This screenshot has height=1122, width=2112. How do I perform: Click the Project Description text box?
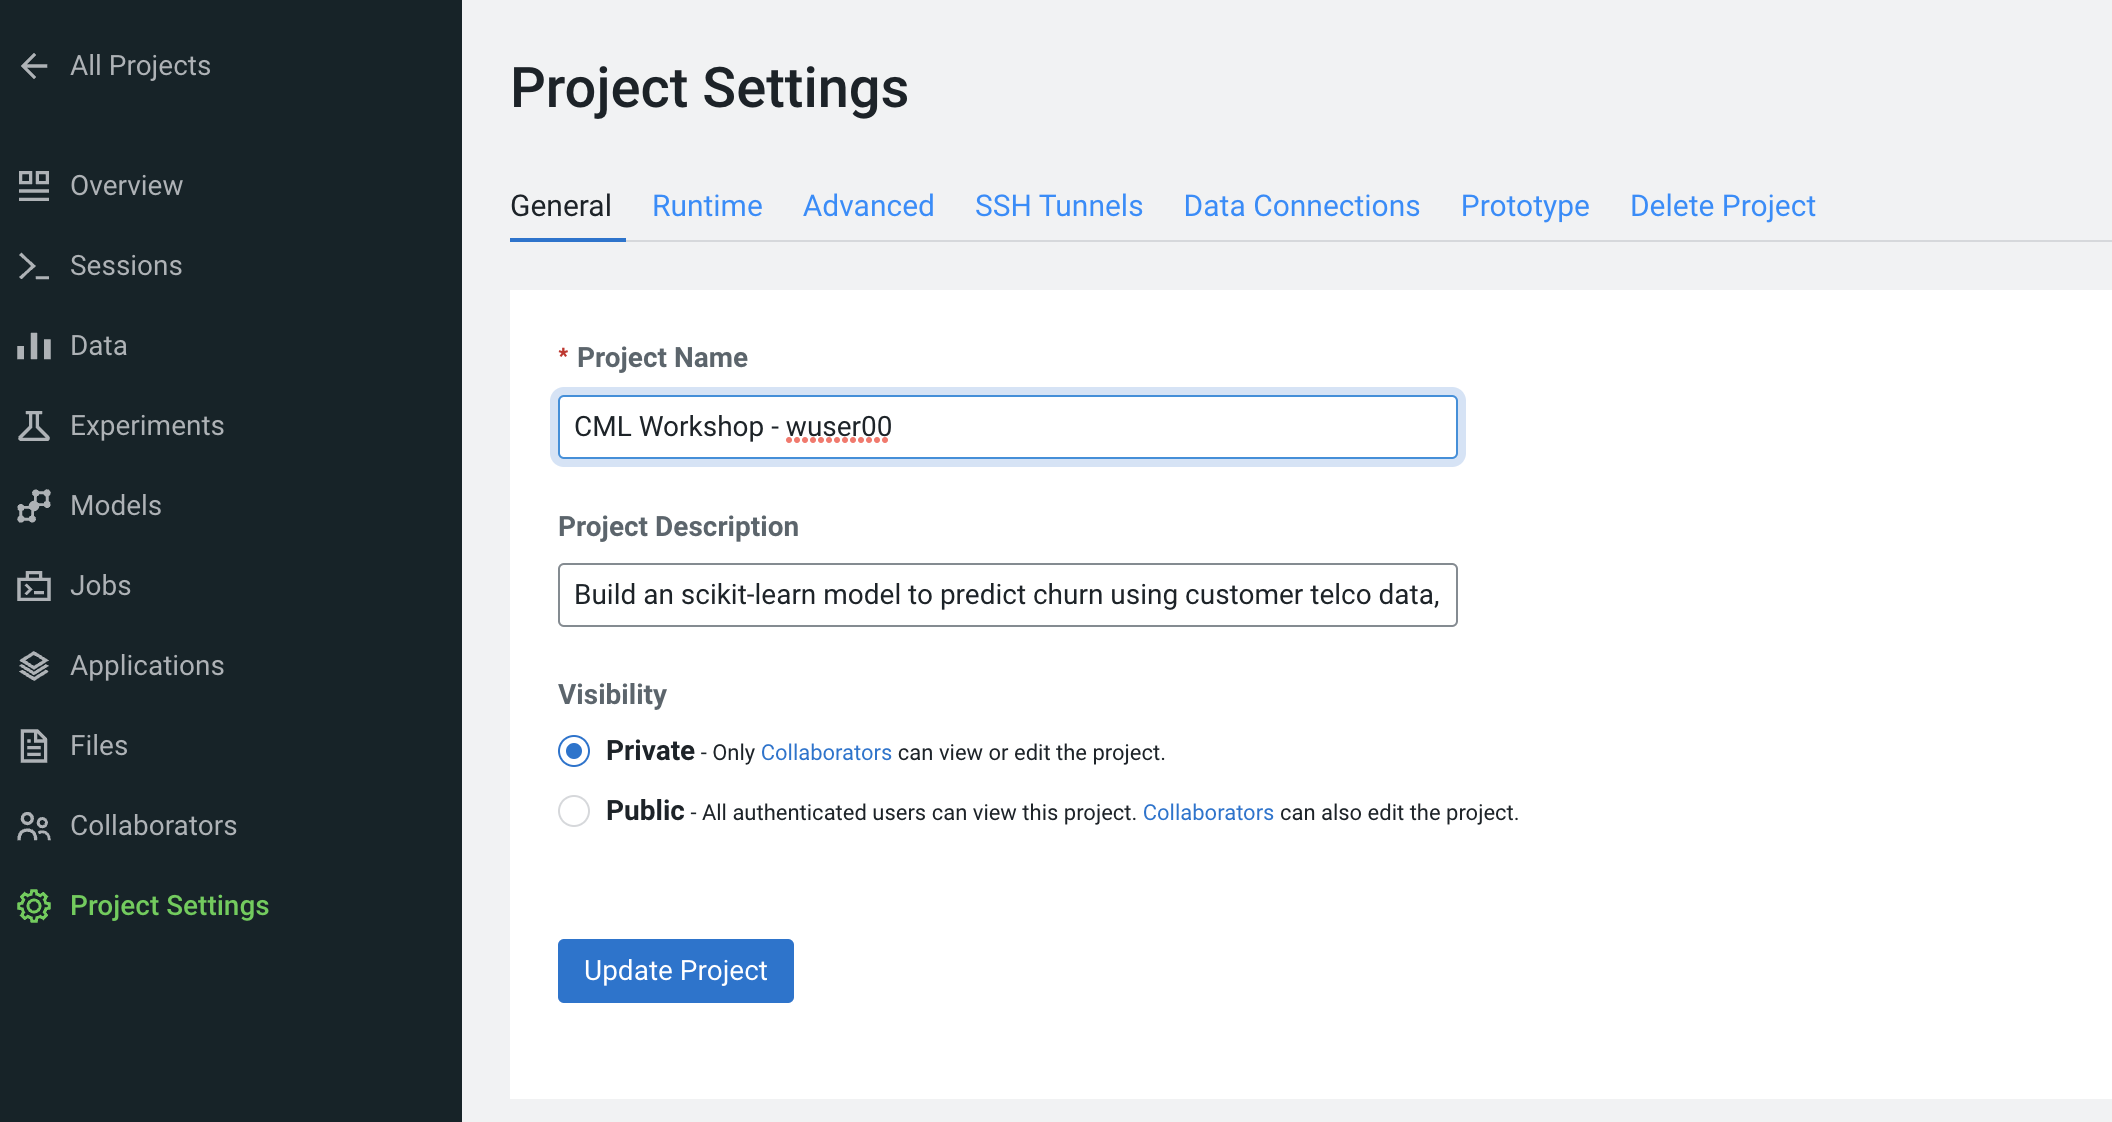1007,595
